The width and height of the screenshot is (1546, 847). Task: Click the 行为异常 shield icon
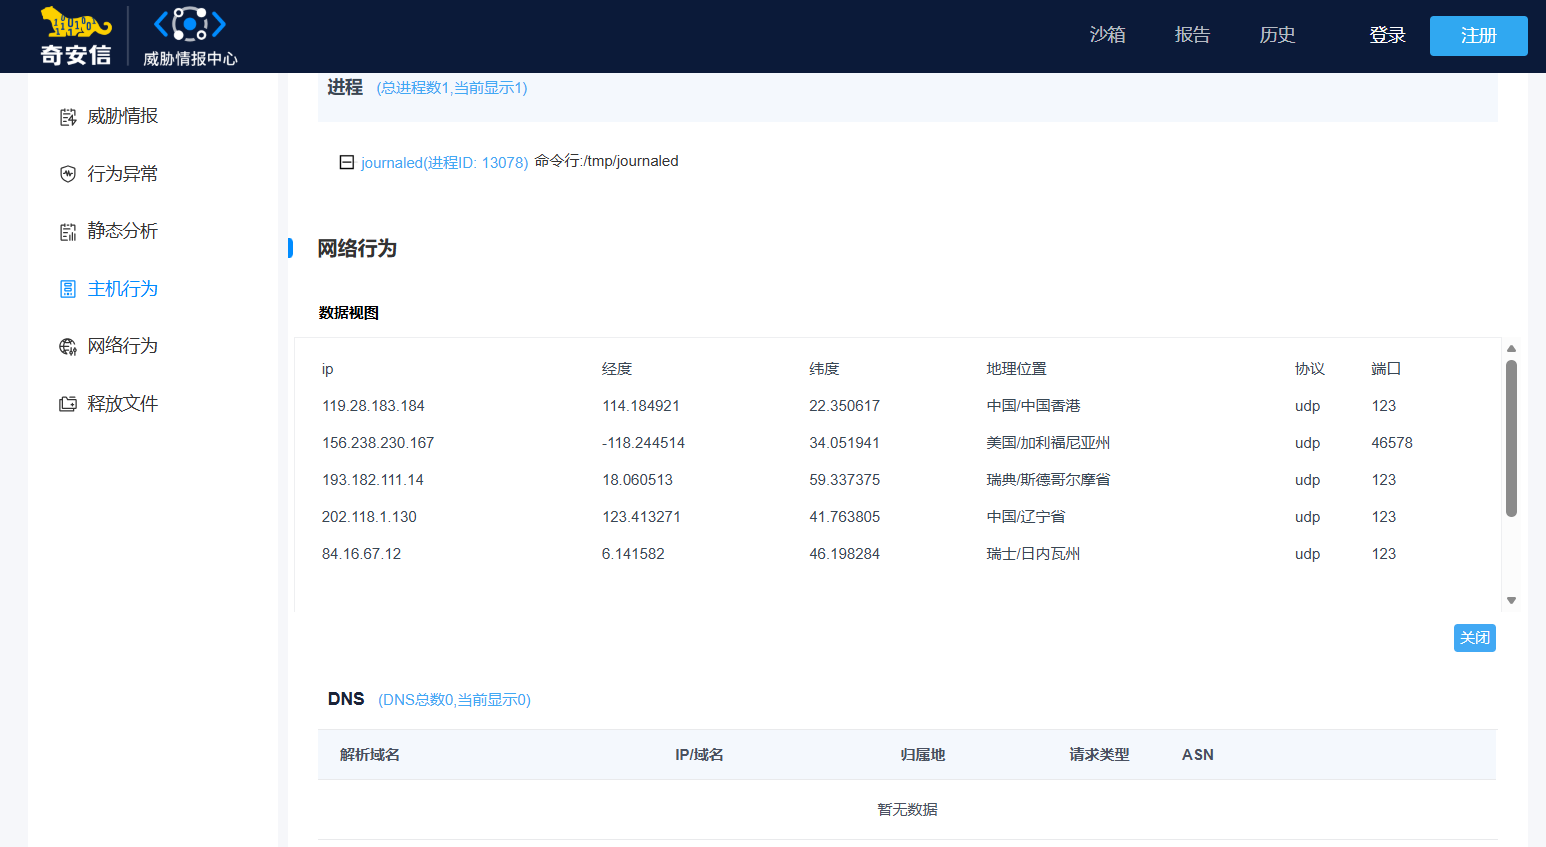pyautogui.click(x=68, y=174)
